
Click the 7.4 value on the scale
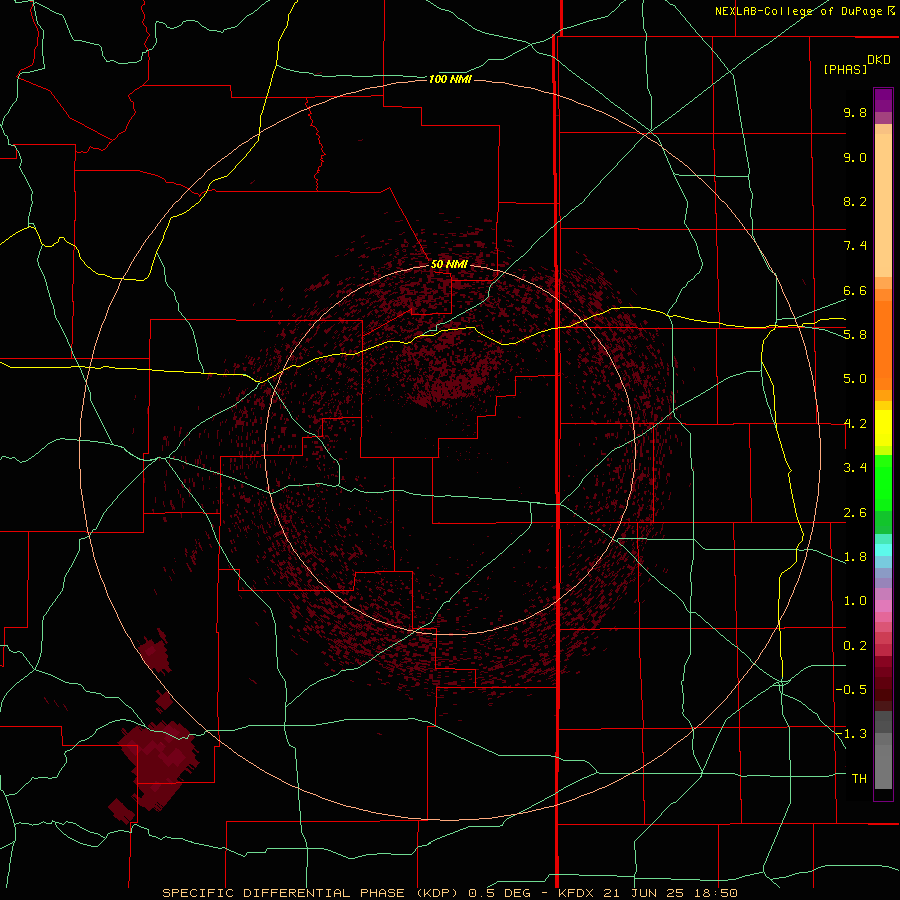pos(855,246)
